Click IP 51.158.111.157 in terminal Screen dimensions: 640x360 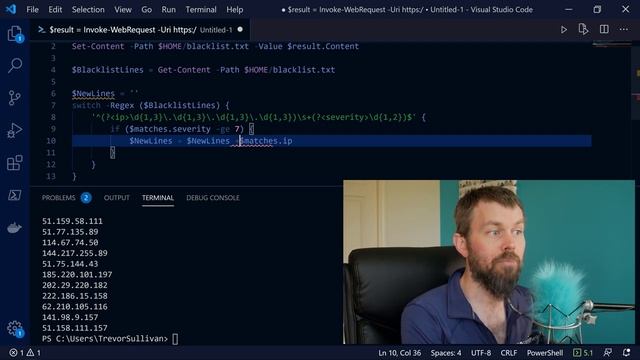click(75, 328)
